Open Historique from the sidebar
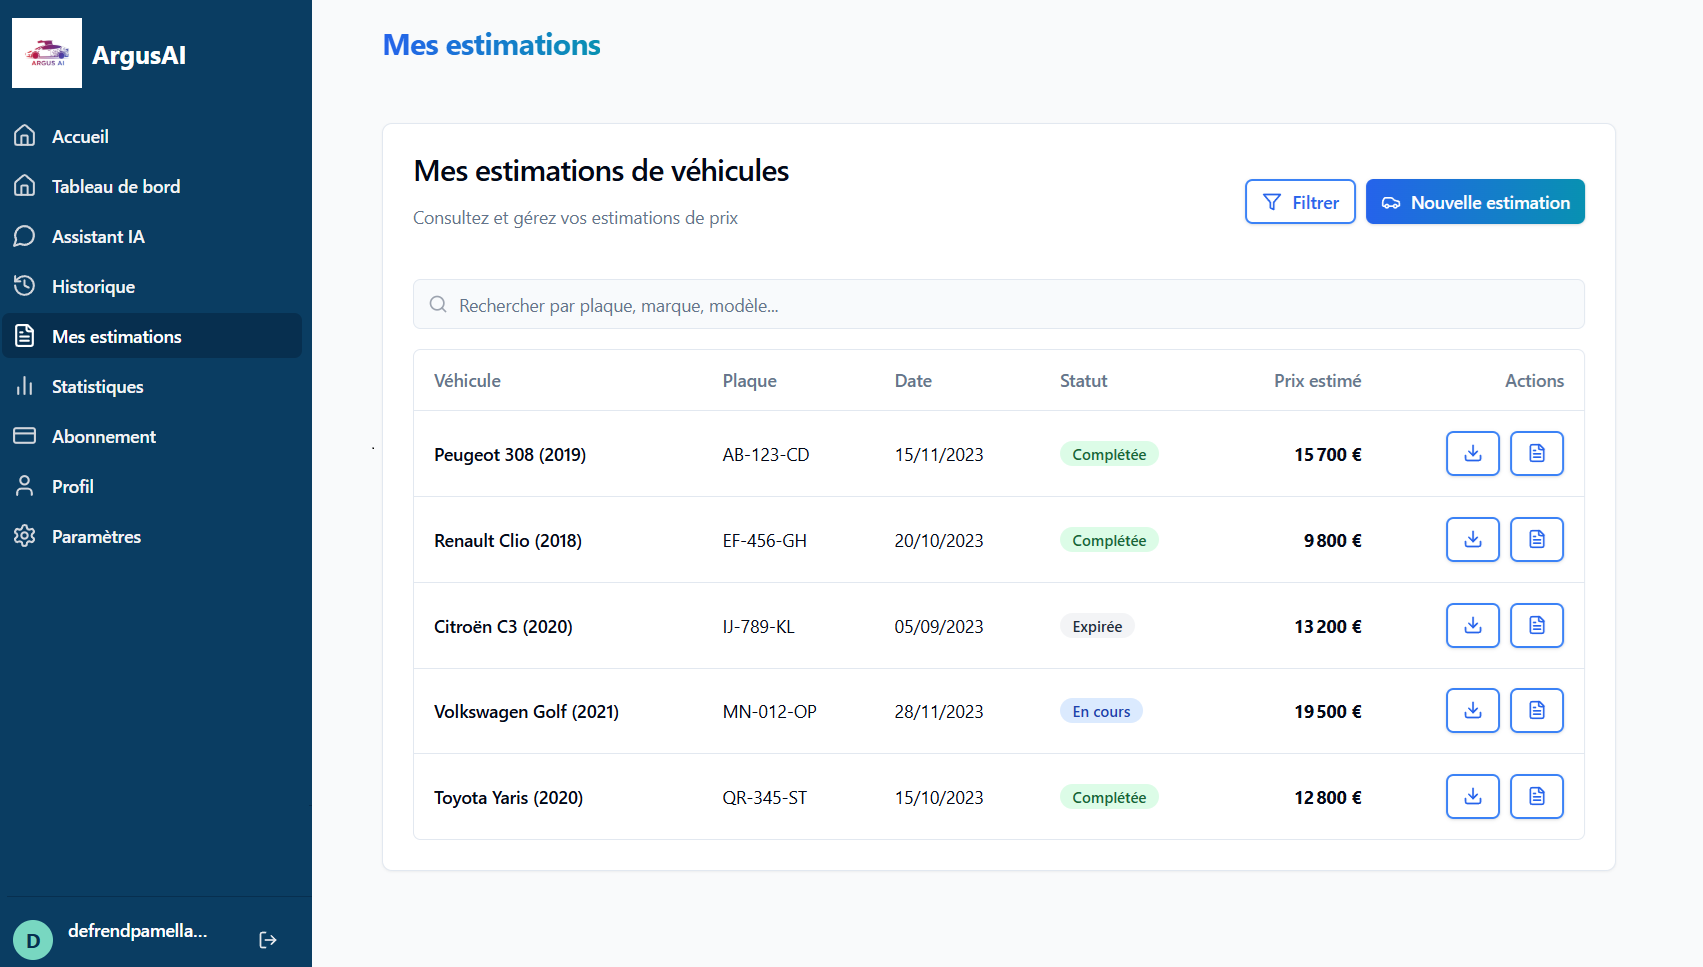Image resolution: width=1703 pixels, height=967 pixels. pos(152,286)
